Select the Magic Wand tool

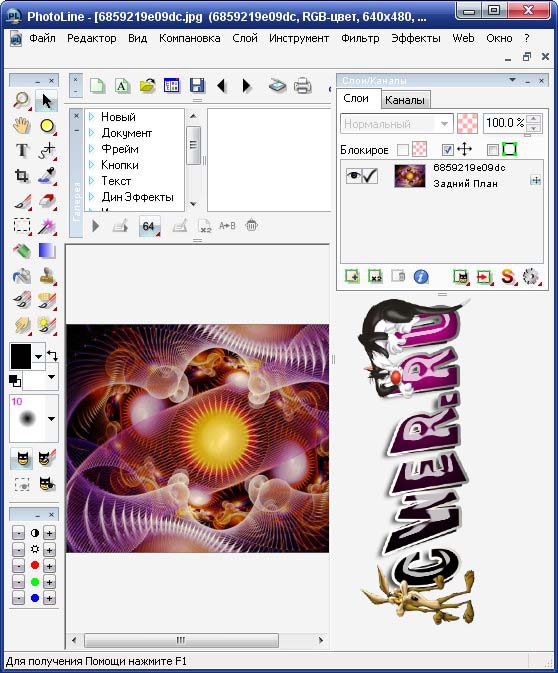pyautogui.click(x=47, y=226)
